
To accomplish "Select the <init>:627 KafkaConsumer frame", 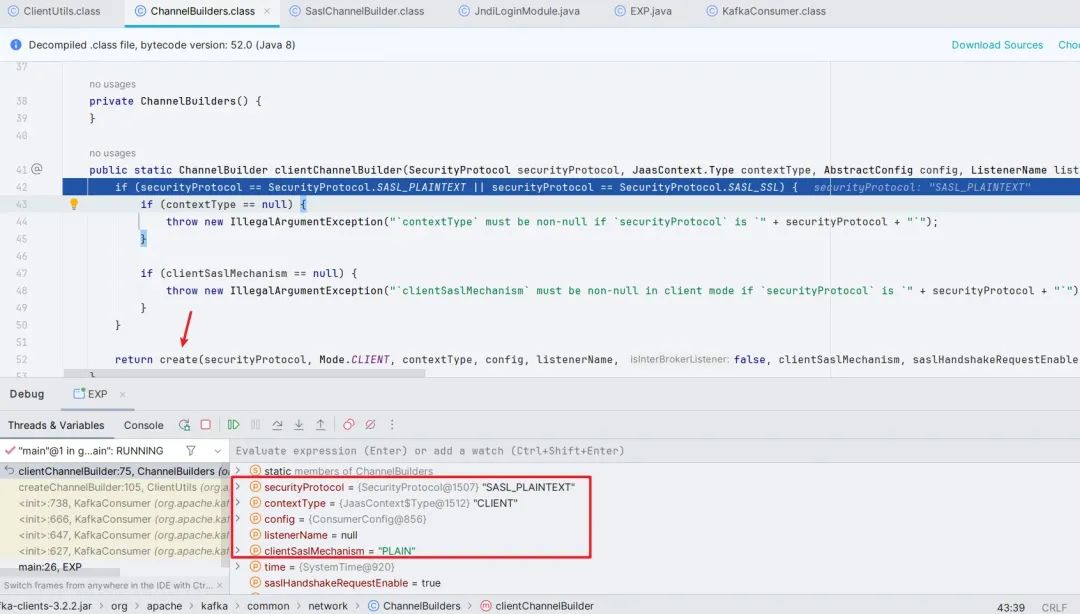I will pos(114,551).
